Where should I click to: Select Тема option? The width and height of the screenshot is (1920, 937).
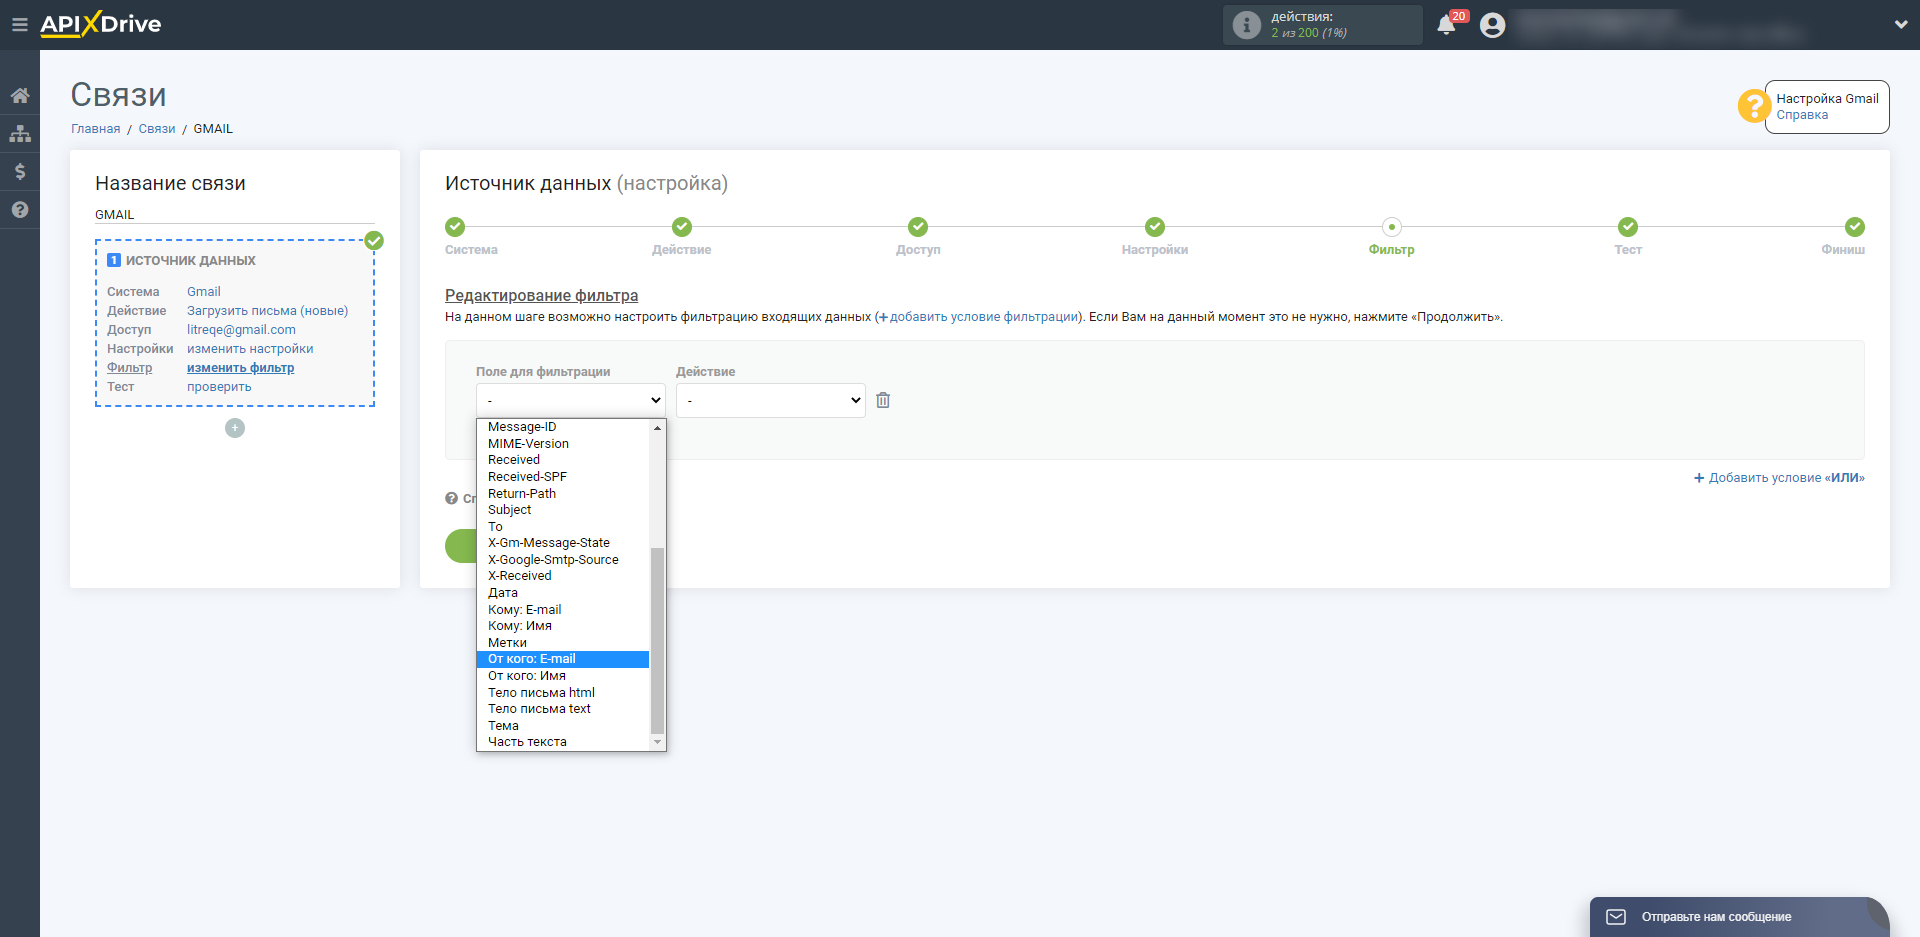click(563, 726)
